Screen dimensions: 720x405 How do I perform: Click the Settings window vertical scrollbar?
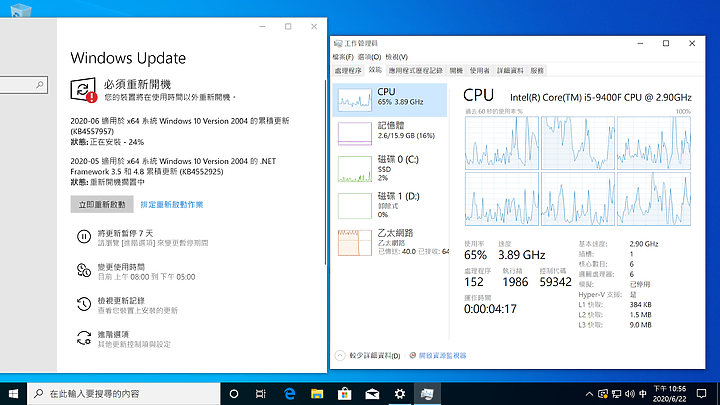pyautogui.click(x=325, y=172)
